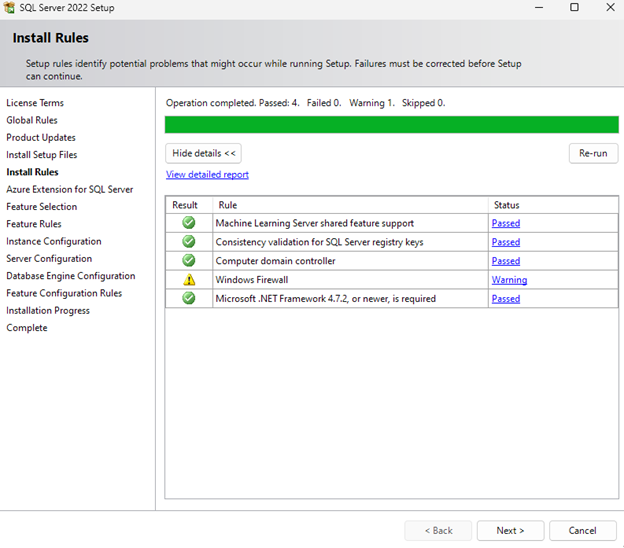The image size is (624, 548).
Task: Click the SQL Server Setup title bar icon
Action: pyautogui.click(x=9, y=7)
